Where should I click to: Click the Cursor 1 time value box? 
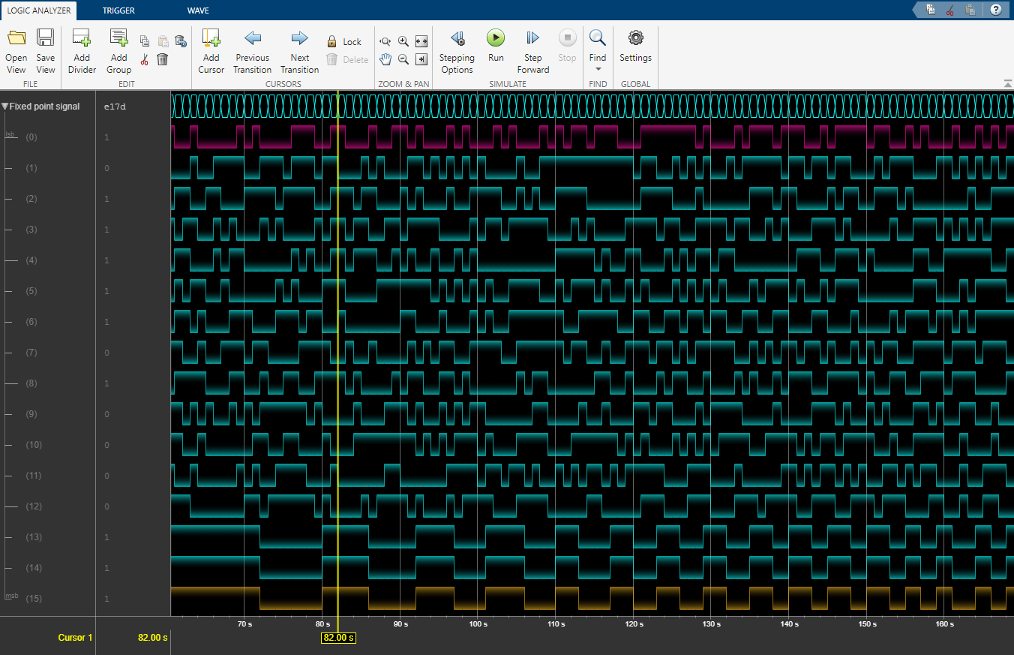pyautogui.click(x=151, y=636)
